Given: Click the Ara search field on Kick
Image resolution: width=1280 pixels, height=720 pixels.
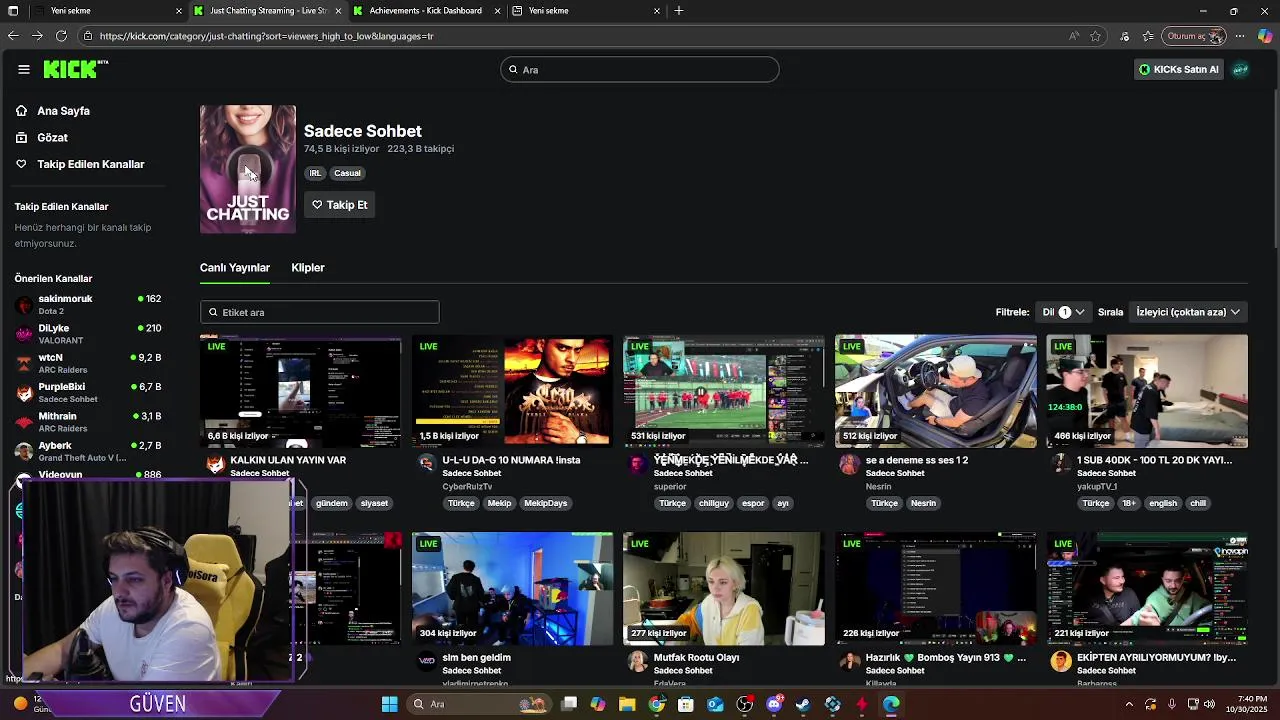Looking at the screenshot, I should coord(640,69).
